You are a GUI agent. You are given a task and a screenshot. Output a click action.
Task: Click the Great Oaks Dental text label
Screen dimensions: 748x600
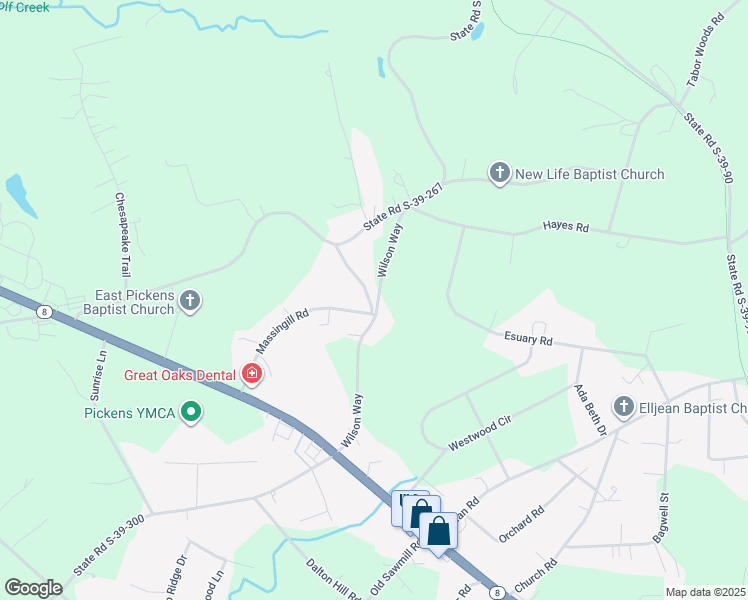180,375
